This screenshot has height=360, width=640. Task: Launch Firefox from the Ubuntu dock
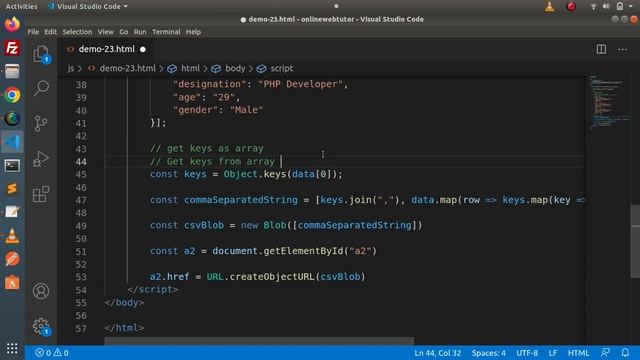click(x=12, y=24)
